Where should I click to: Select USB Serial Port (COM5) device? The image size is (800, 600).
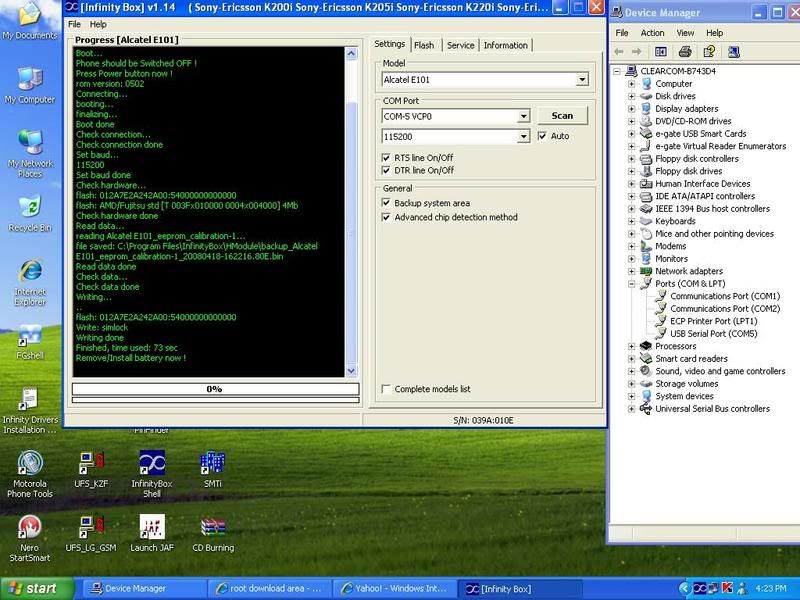pyautogui.click(x=713, y=334)
